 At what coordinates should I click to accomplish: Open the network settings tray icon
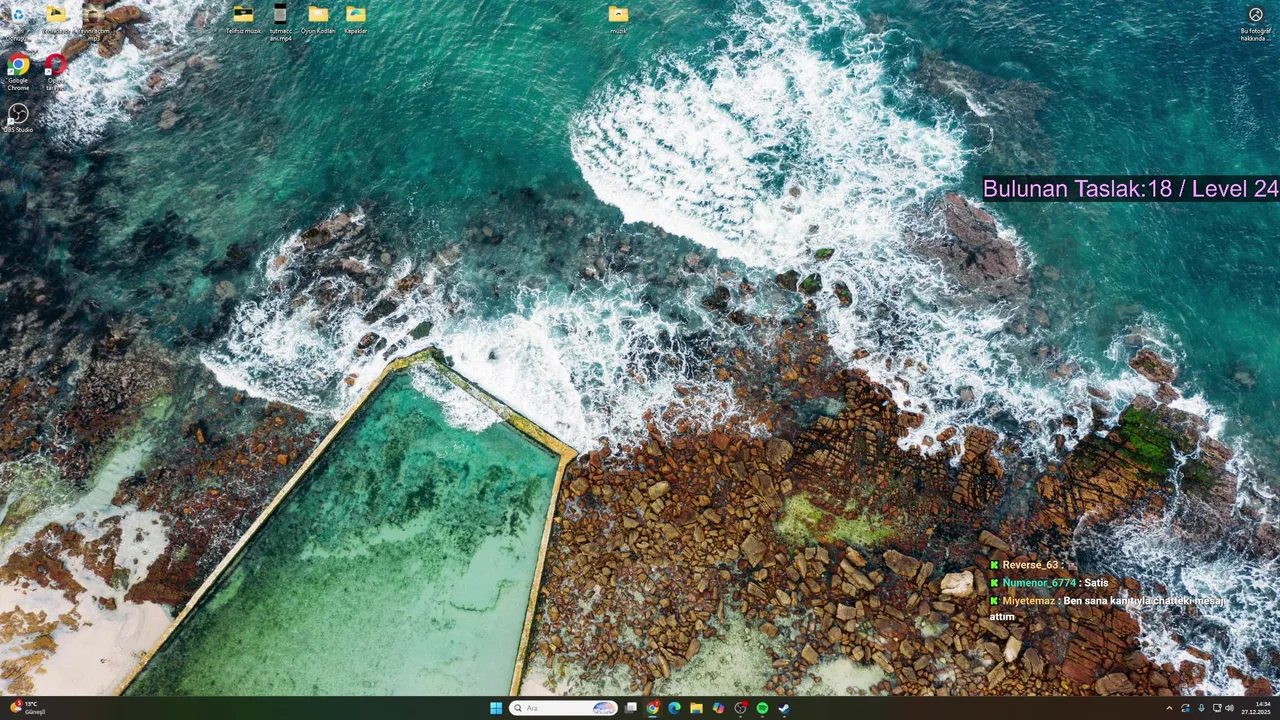tap(1216, 708)
